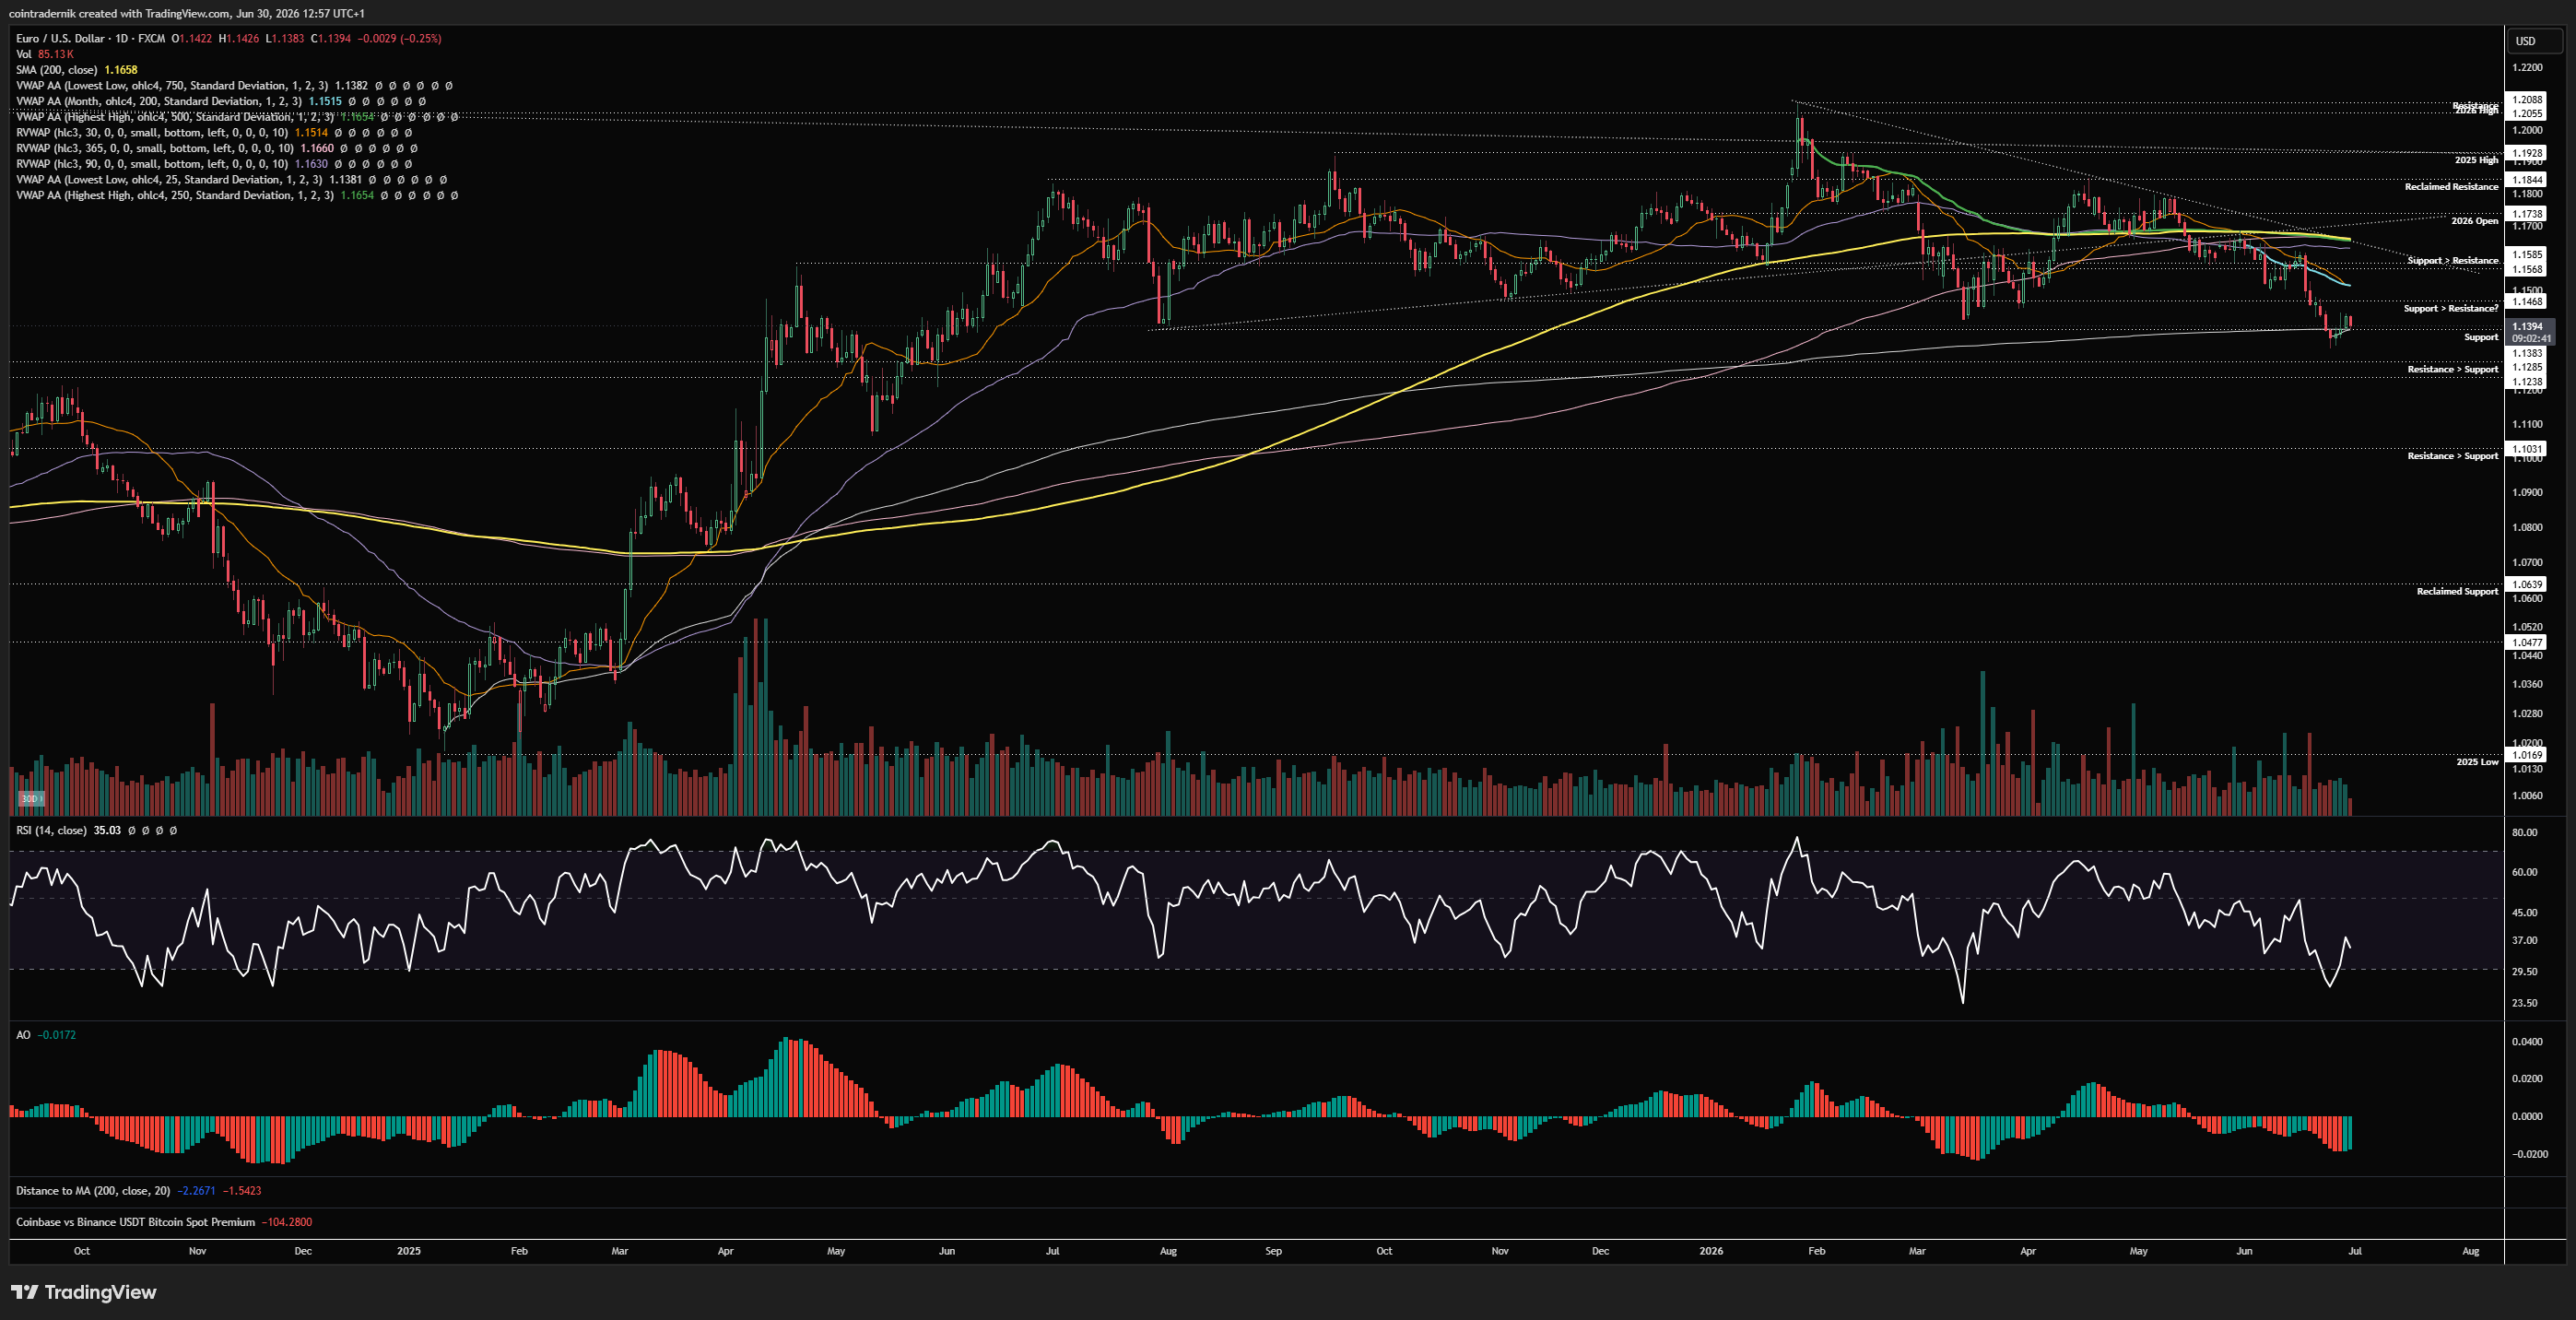Viewport: 2576px width, 1320px height.
Task: Click the Aug label at the time axis end
Action: pos(2470,1251)
